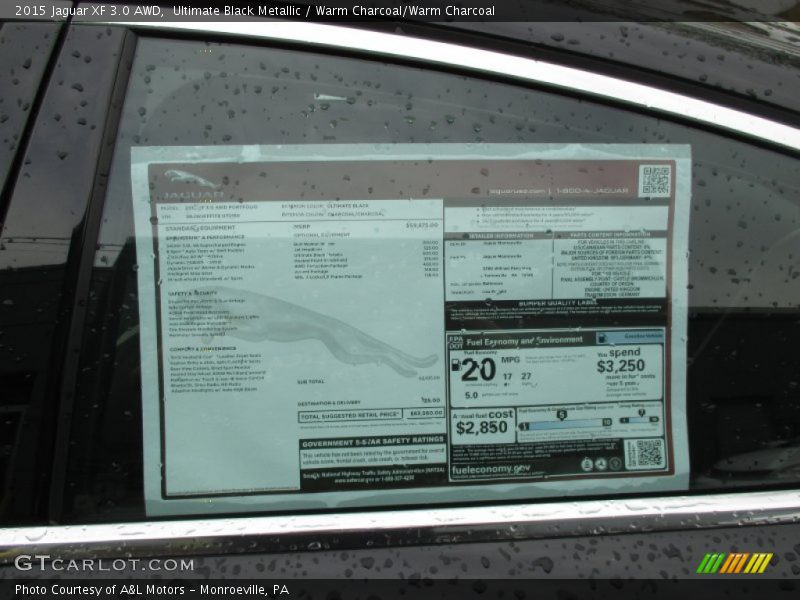Click the 5.0 gallons per 100 miles value
Image resolution: width=800 pixels, height=600 pixels.
[471, 395]
